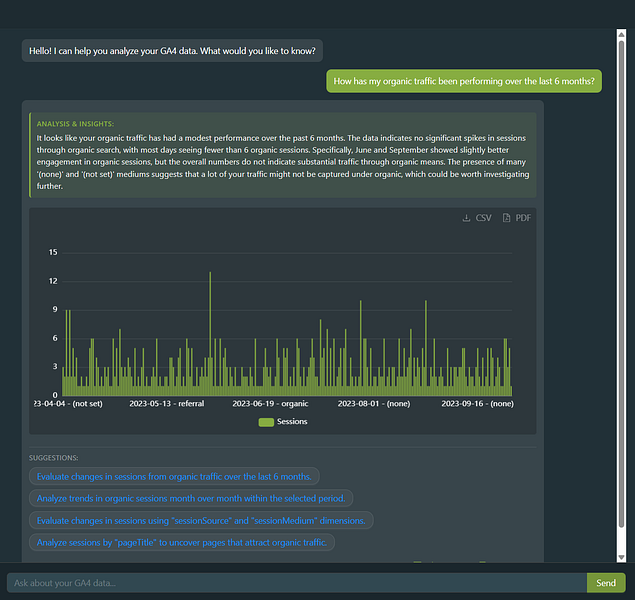Click the 'ANALYSIS & INSIGHTS:' heading

(75, 124)
